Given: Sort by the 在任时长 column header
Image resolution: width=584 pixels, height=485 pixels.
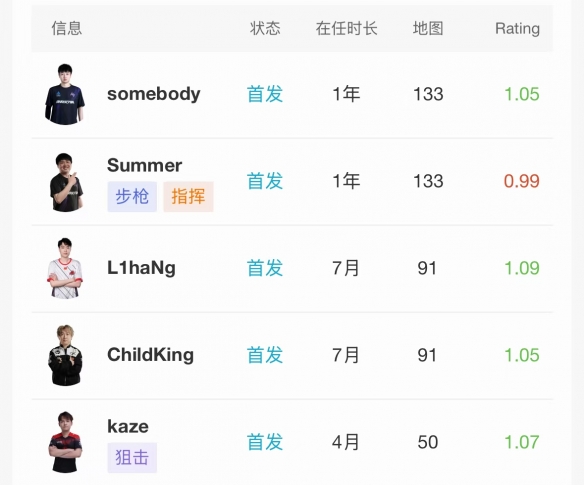Looking at the screenshot, I should pyautogui.click(x=347, y=29).
